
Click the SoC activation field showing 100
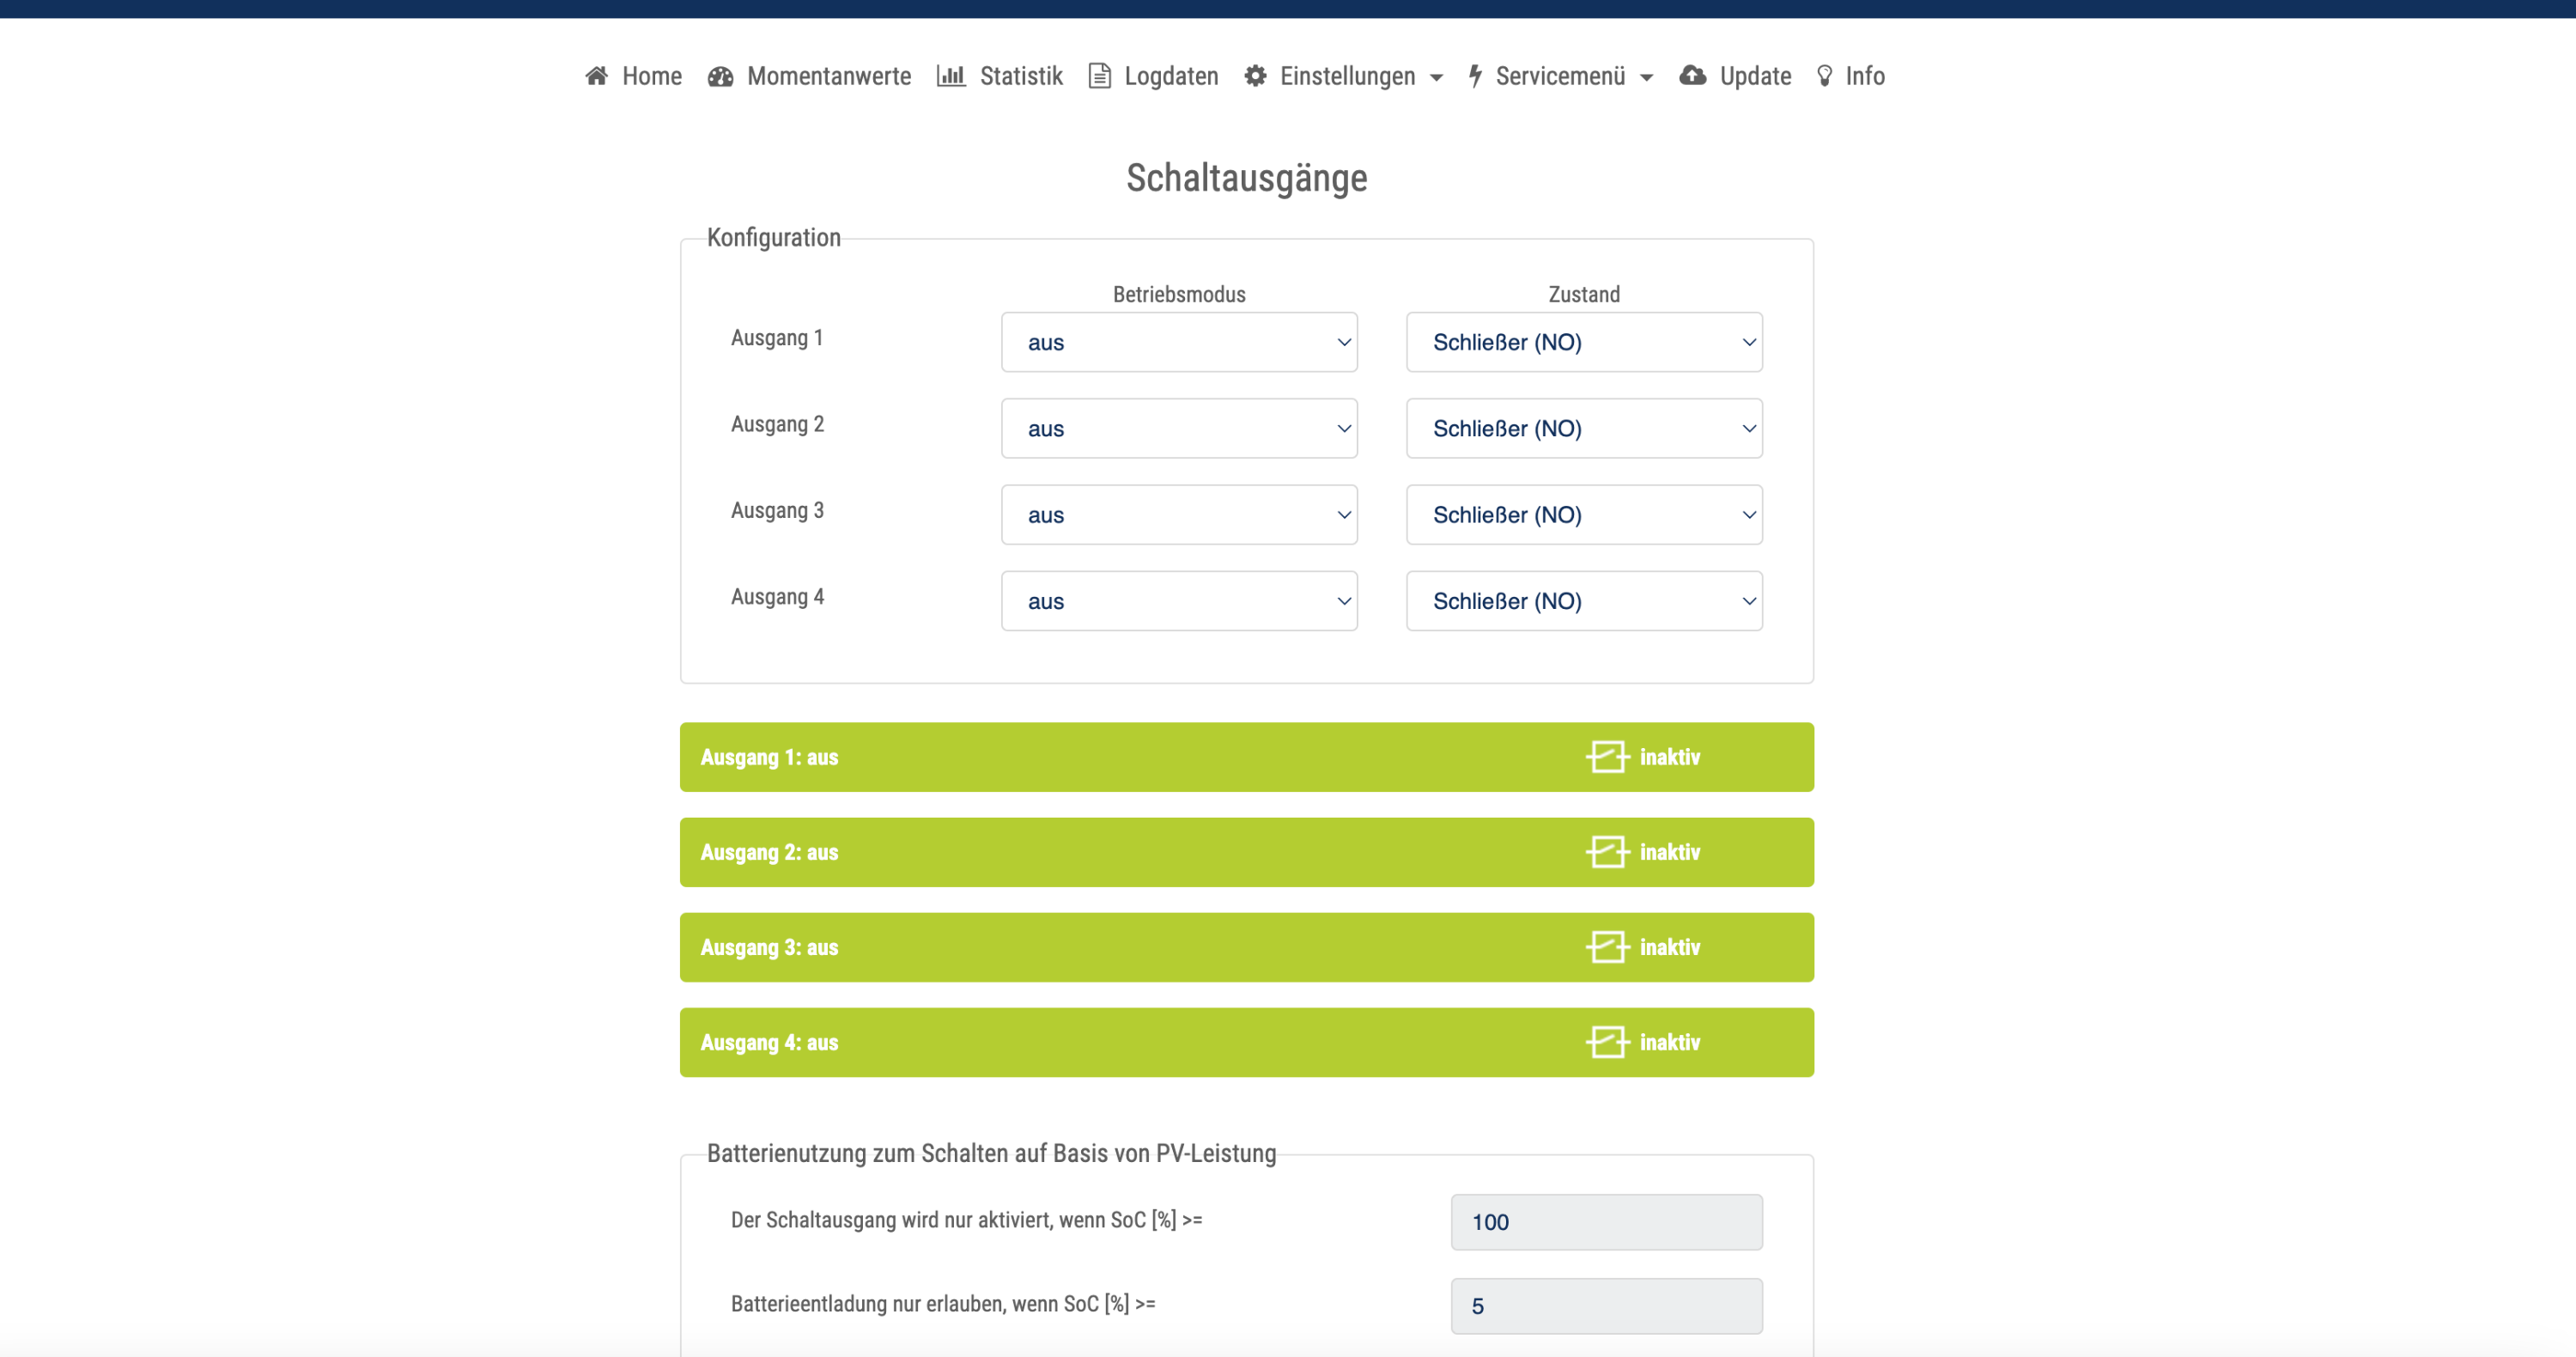(x=1606, y=1222)
